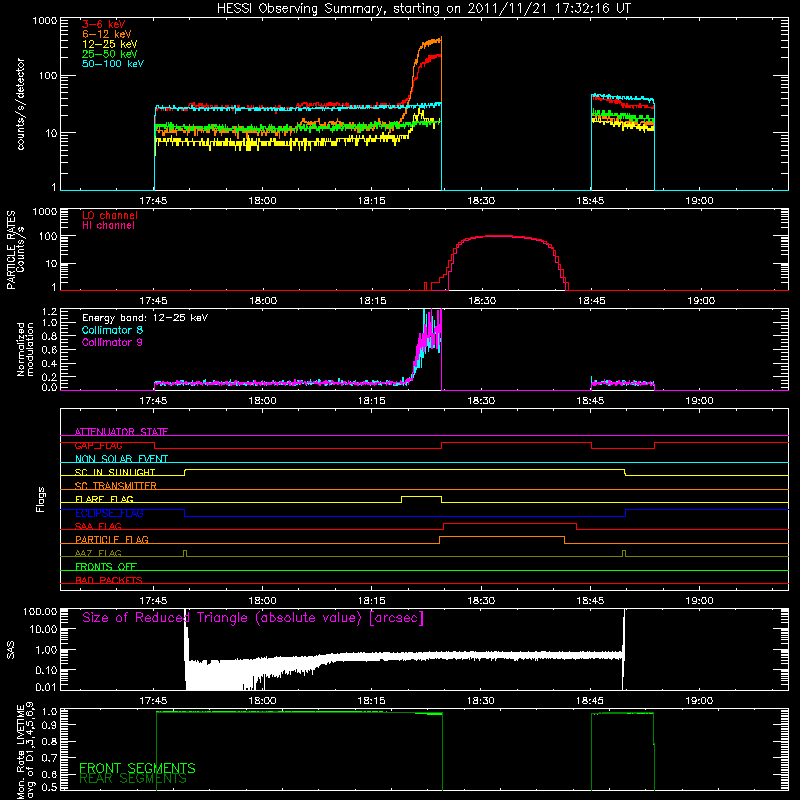Click the HI channel legend label

(x=108, y=226)
